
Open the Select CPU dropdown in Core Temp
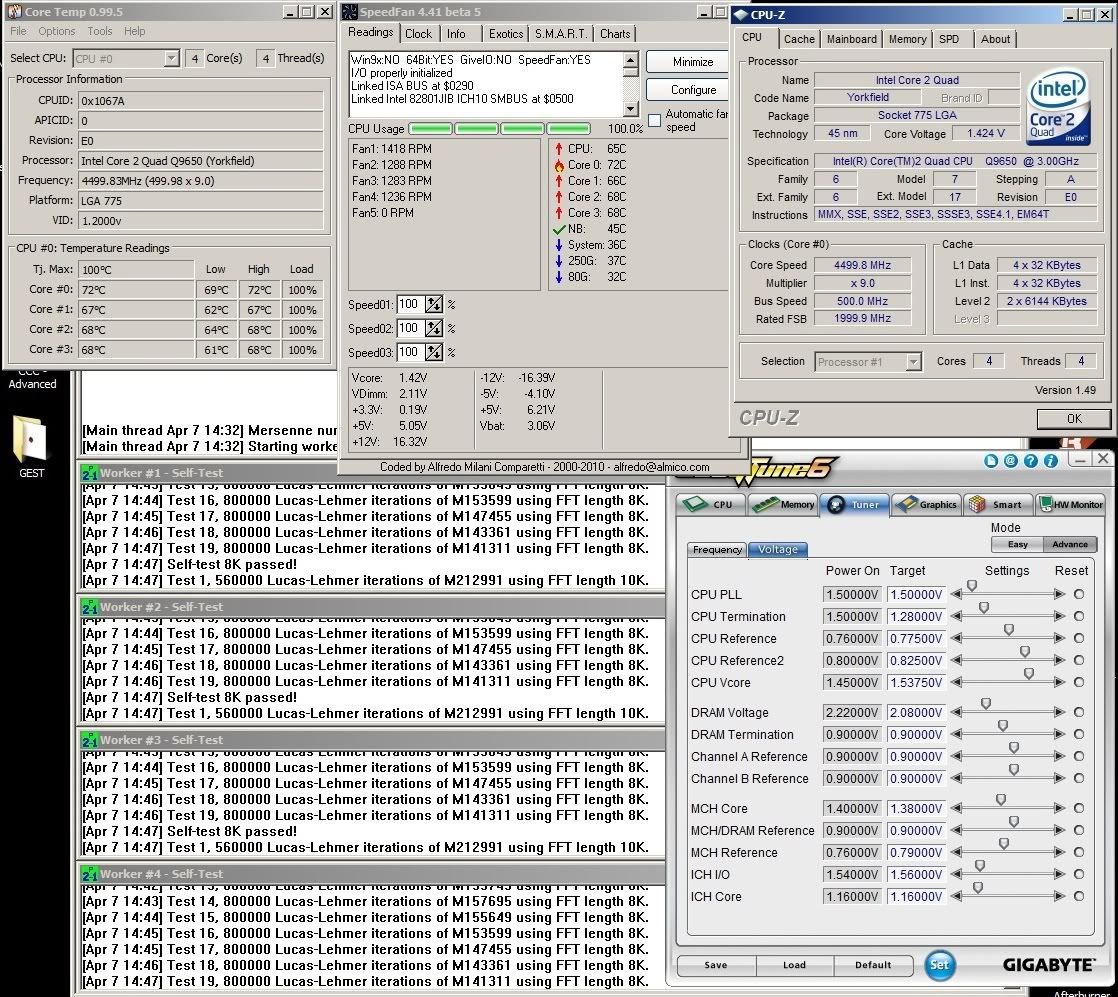(125, 58)
